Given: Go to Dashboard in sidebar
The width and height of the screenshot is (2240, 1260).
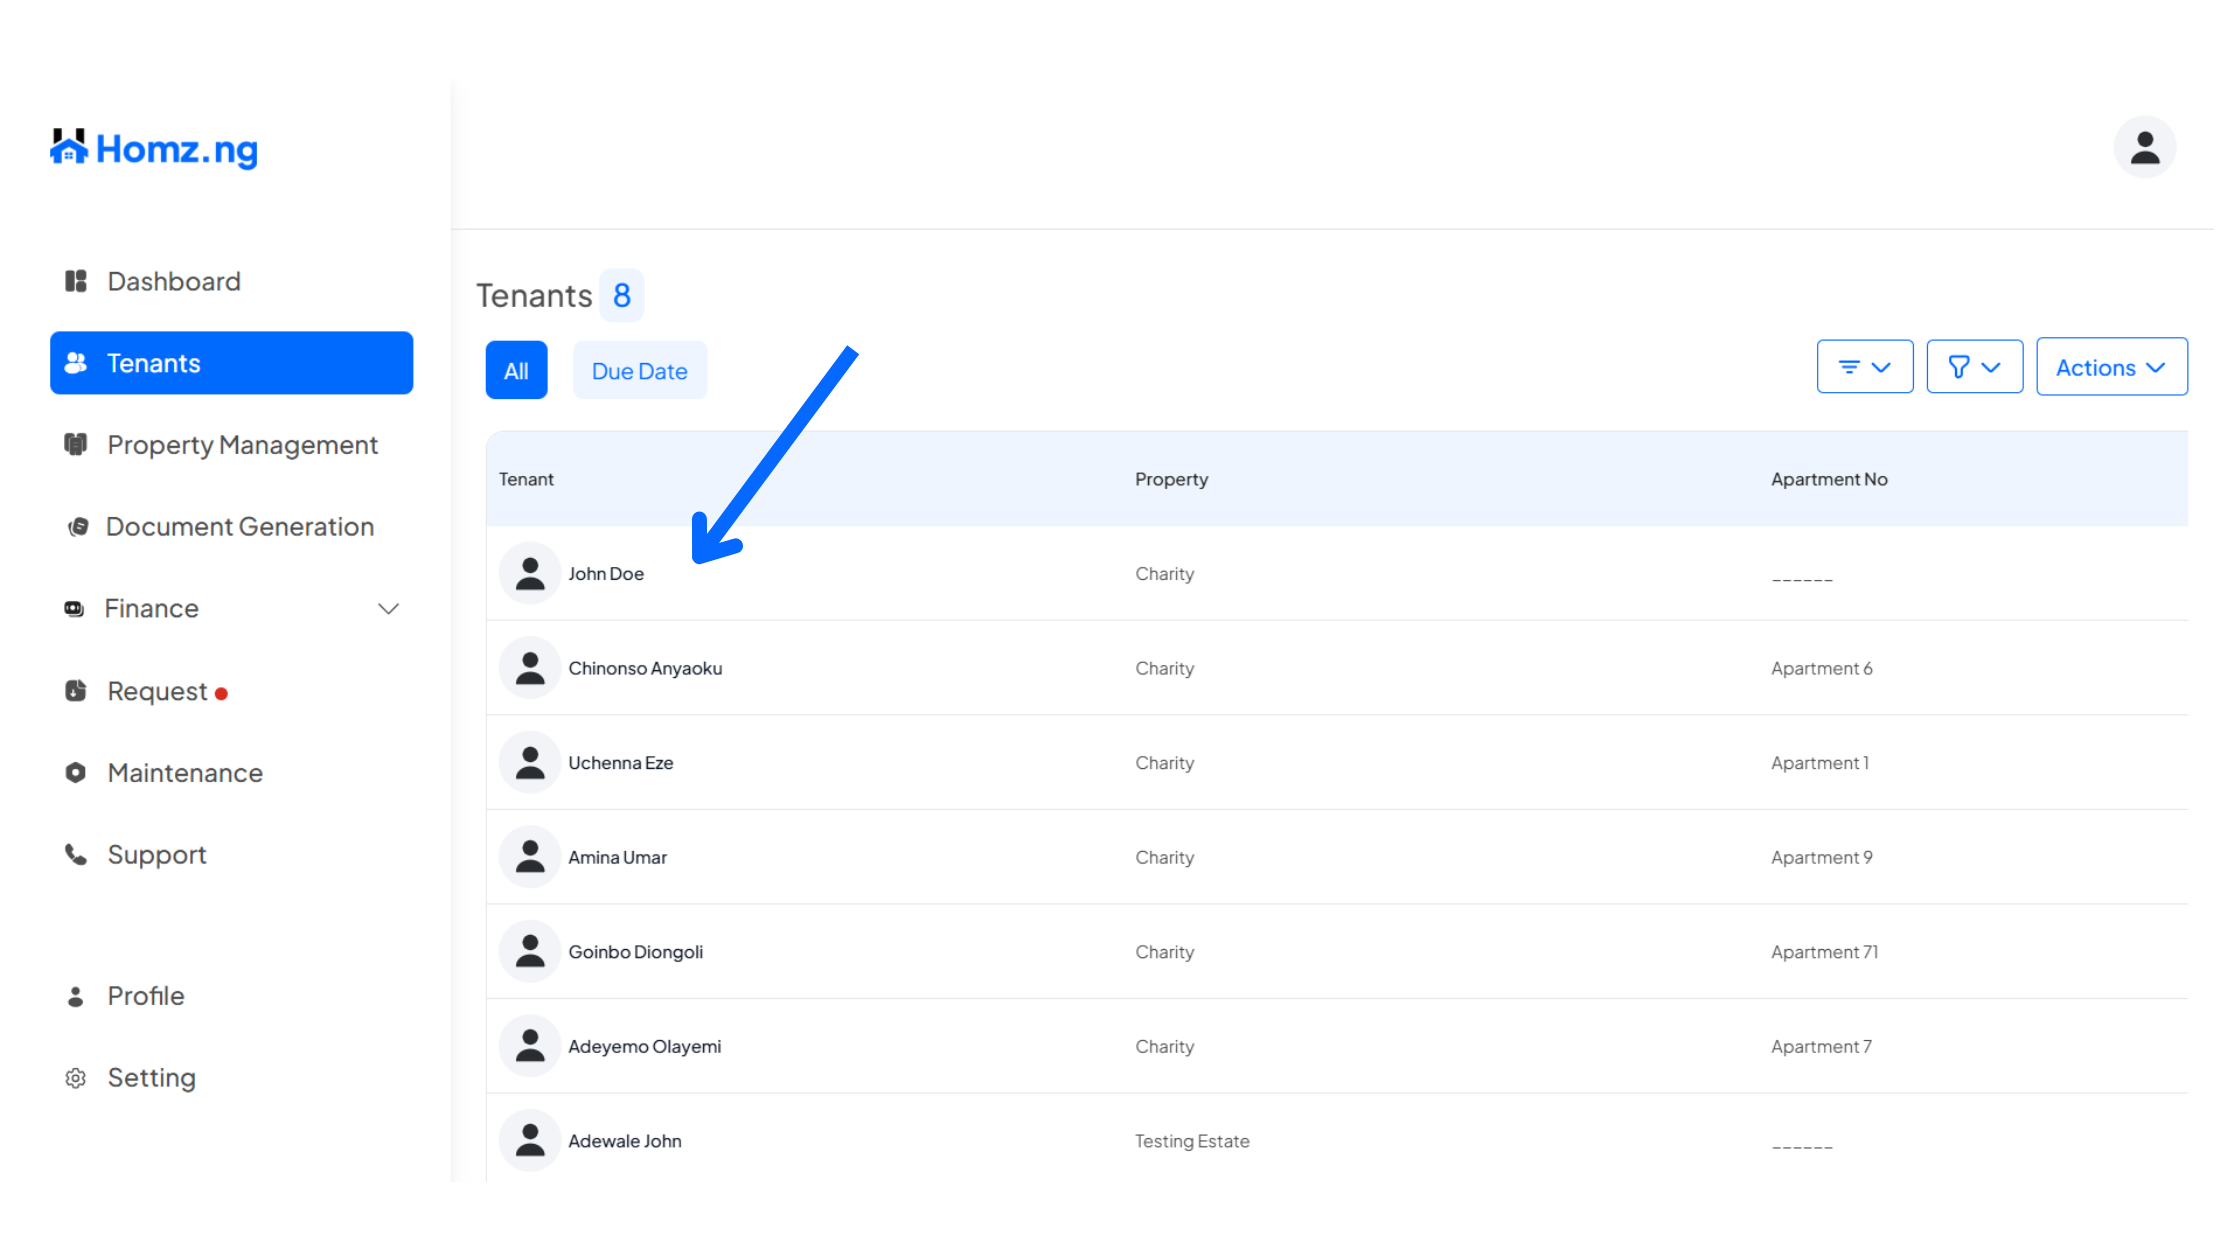Looking at the screenshot, I should pyautogui.click(x=174, y=281).
